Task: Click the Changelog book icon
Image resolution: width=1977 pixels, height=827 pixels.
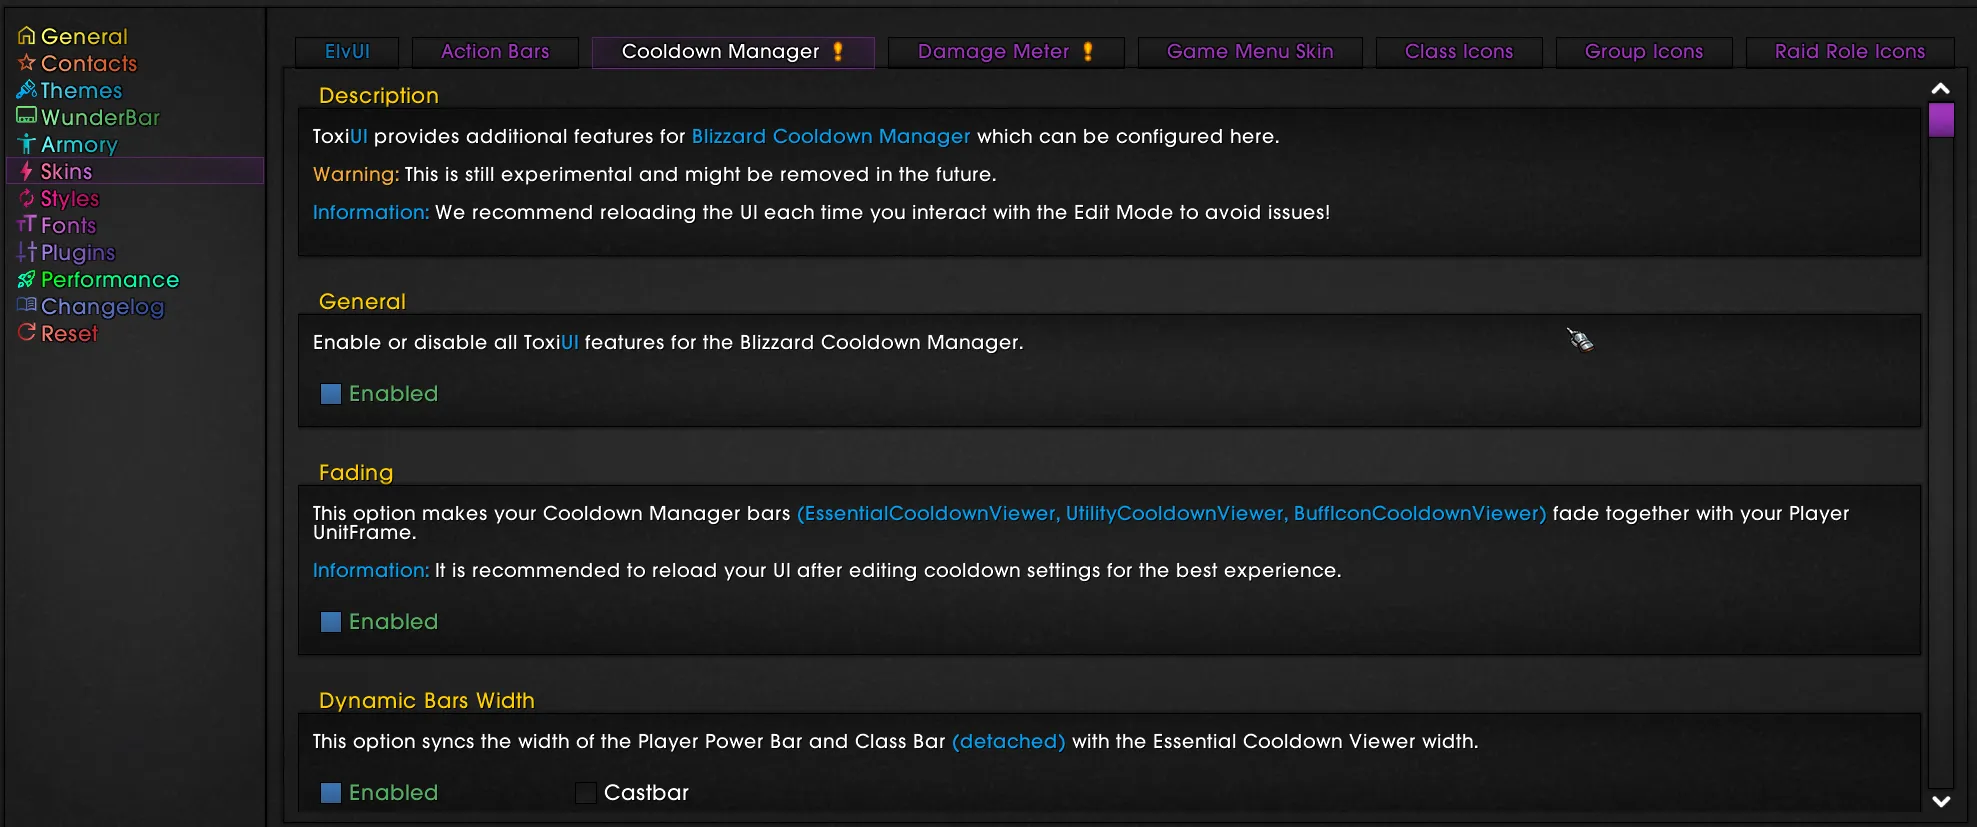Action: 26,305
